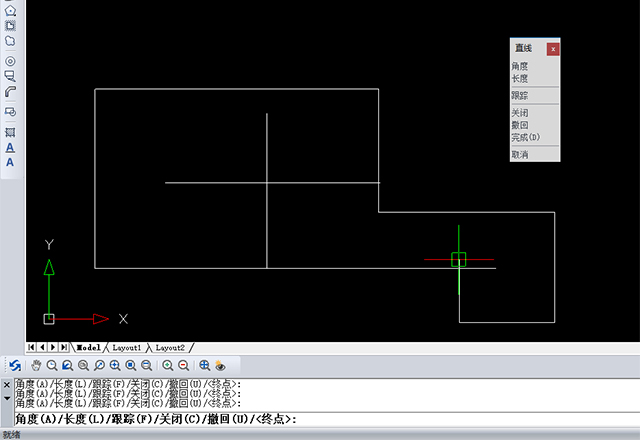The height and width of the screenshot is (440, 640).
Task: Switch to the Layout2 tab
Action: pyautogui.click(x=170, y=348)
